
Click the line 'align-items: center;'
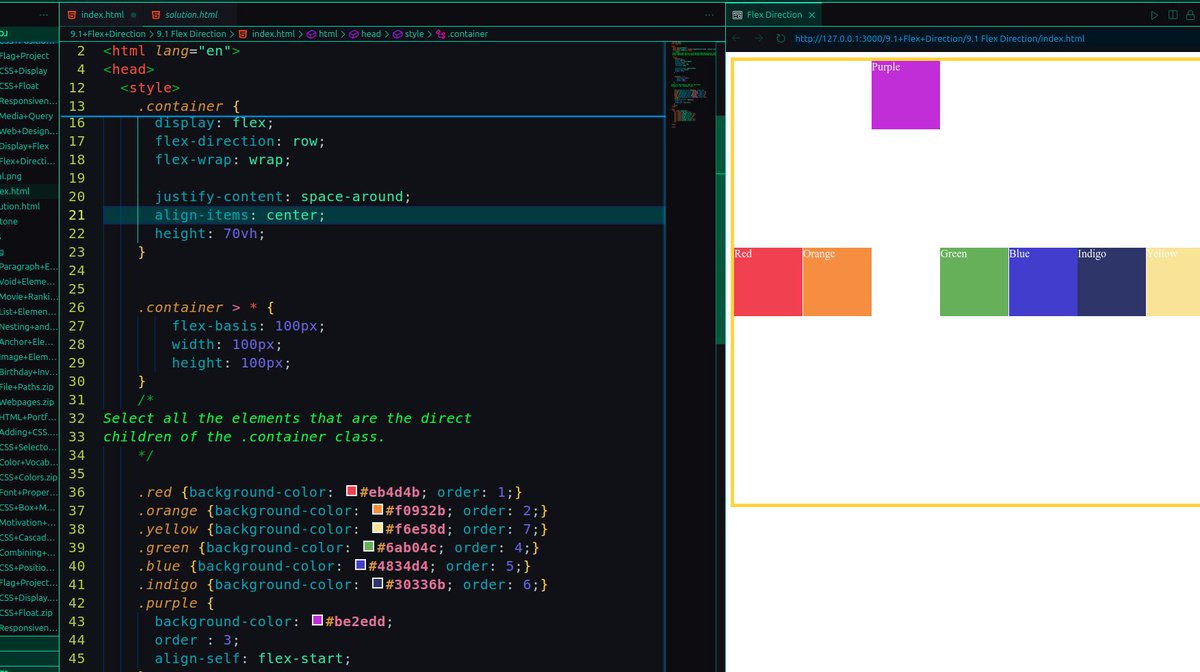pos(240,215)
